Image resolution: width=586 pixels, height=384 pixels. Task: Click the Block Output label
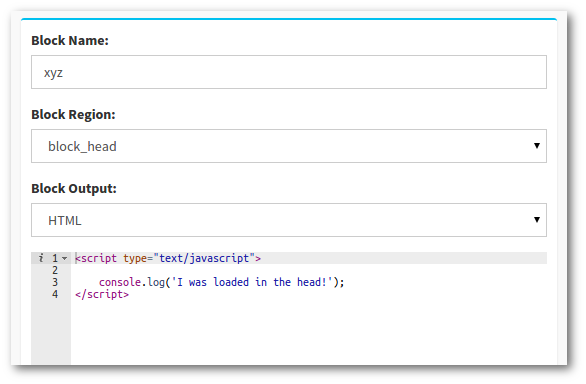tap(74, 188)
